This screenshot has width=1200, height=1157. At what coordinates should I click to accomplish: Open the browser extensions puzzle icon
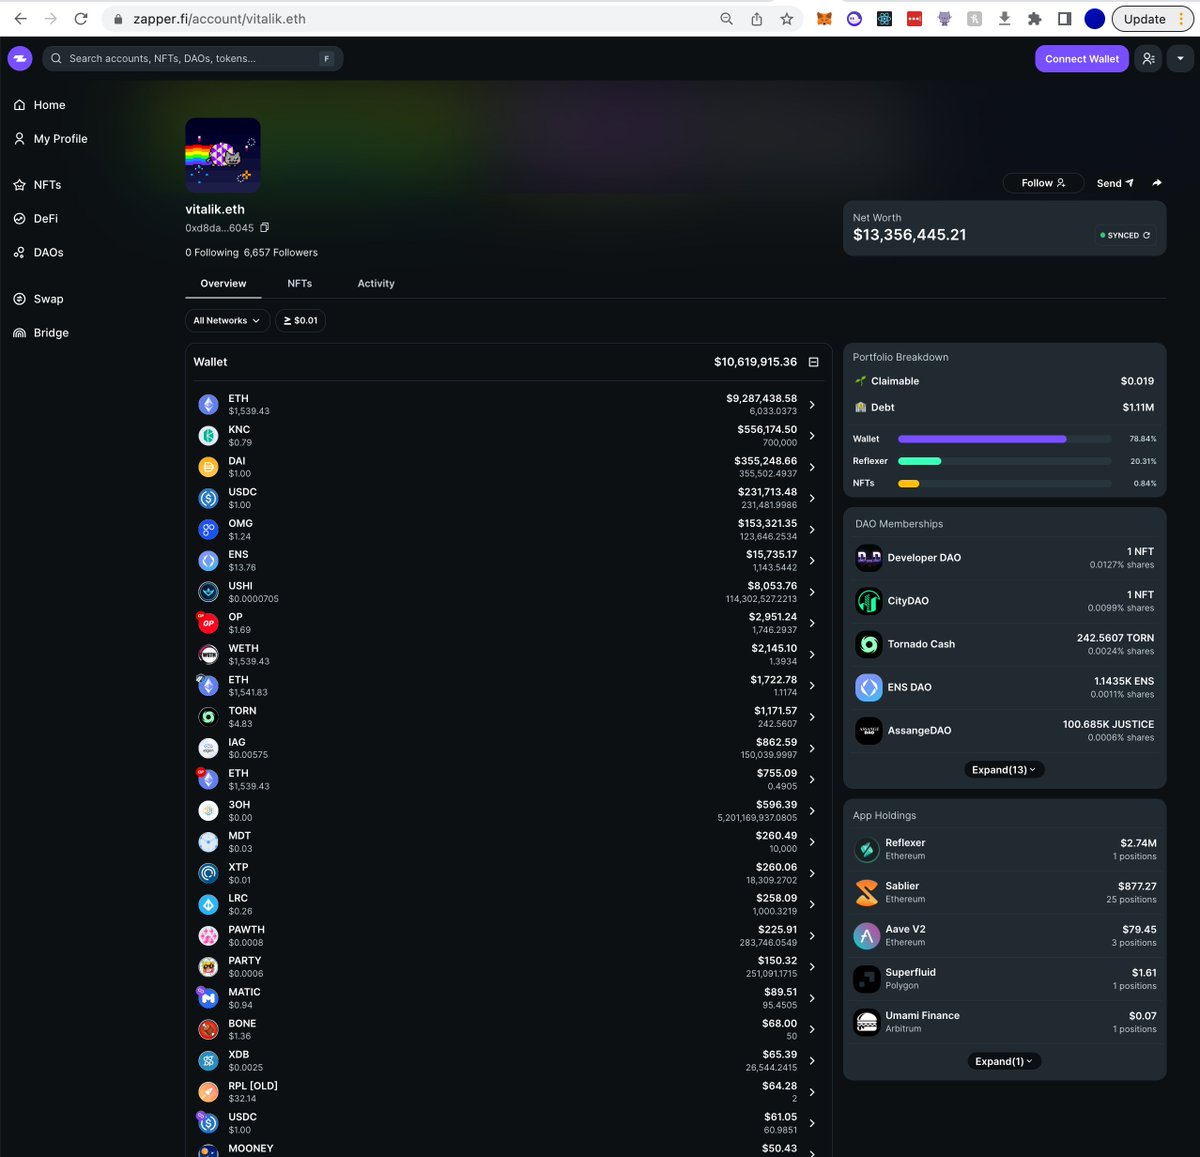click(x=1034, y=18)
